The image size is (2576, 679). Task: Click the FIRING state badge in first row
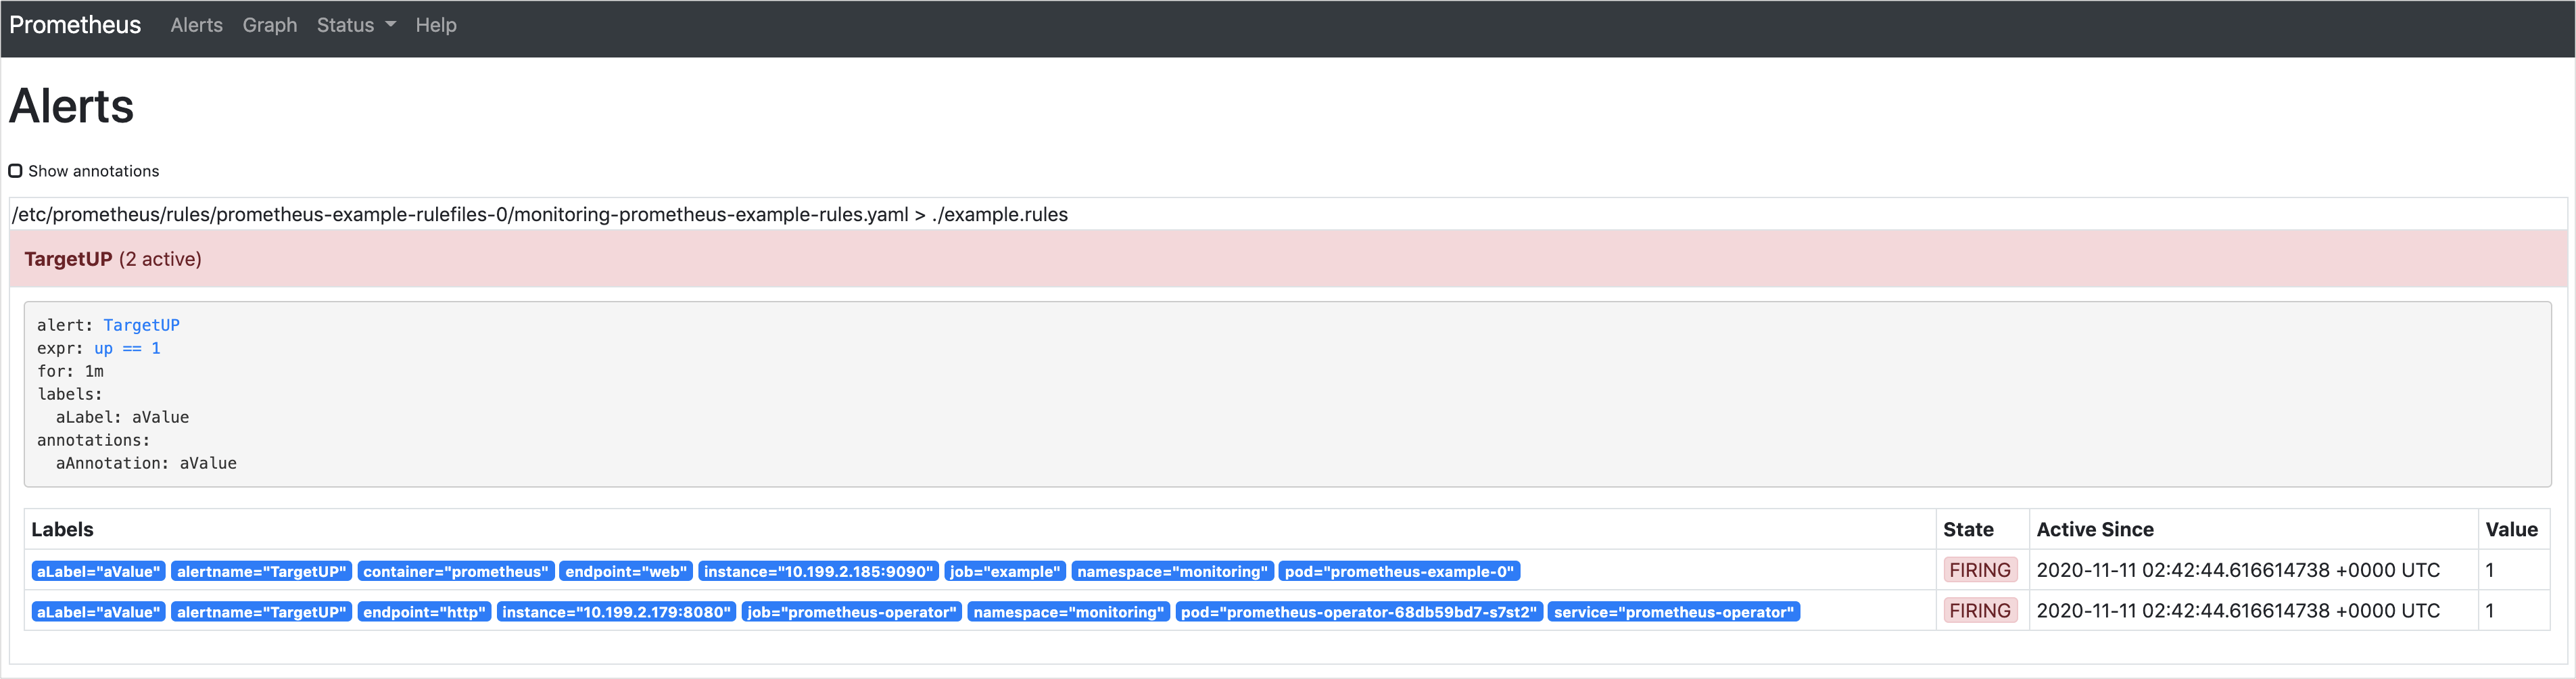(x=1979, y=570)
